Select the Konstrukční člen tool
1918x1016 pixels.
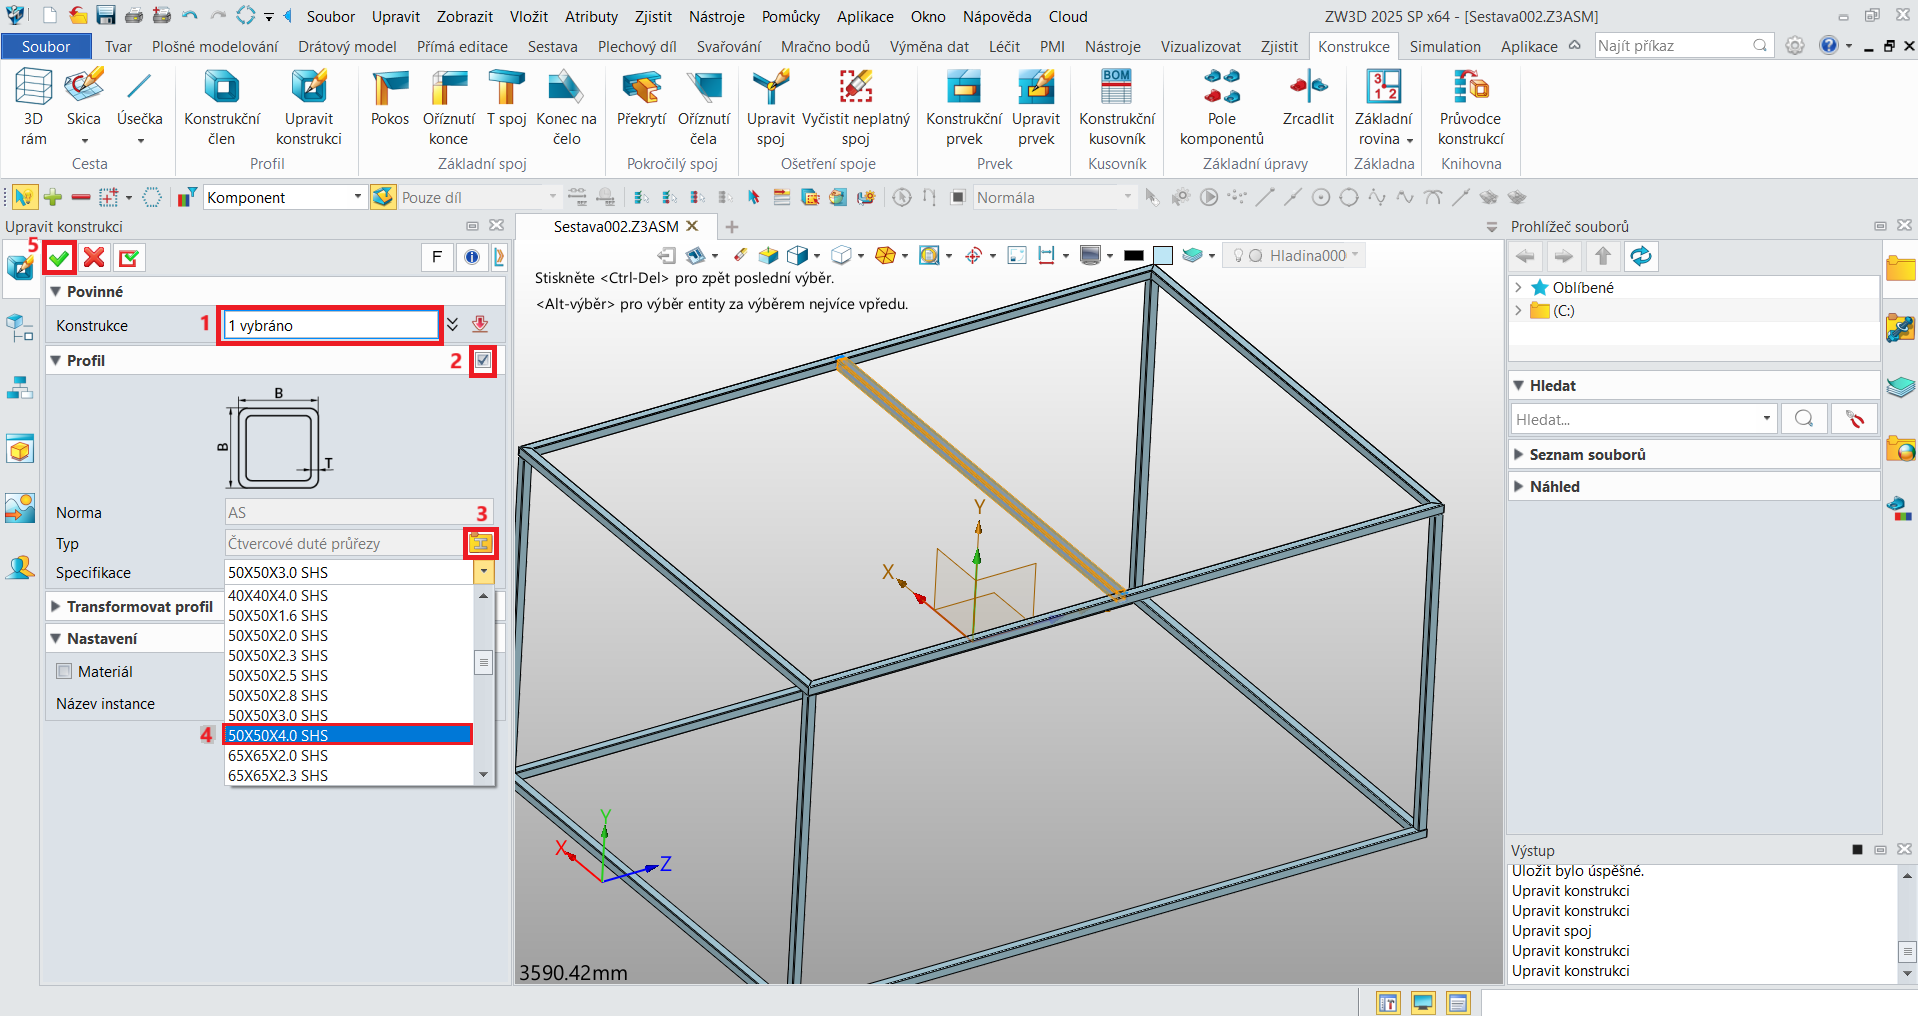coord(222,107)
